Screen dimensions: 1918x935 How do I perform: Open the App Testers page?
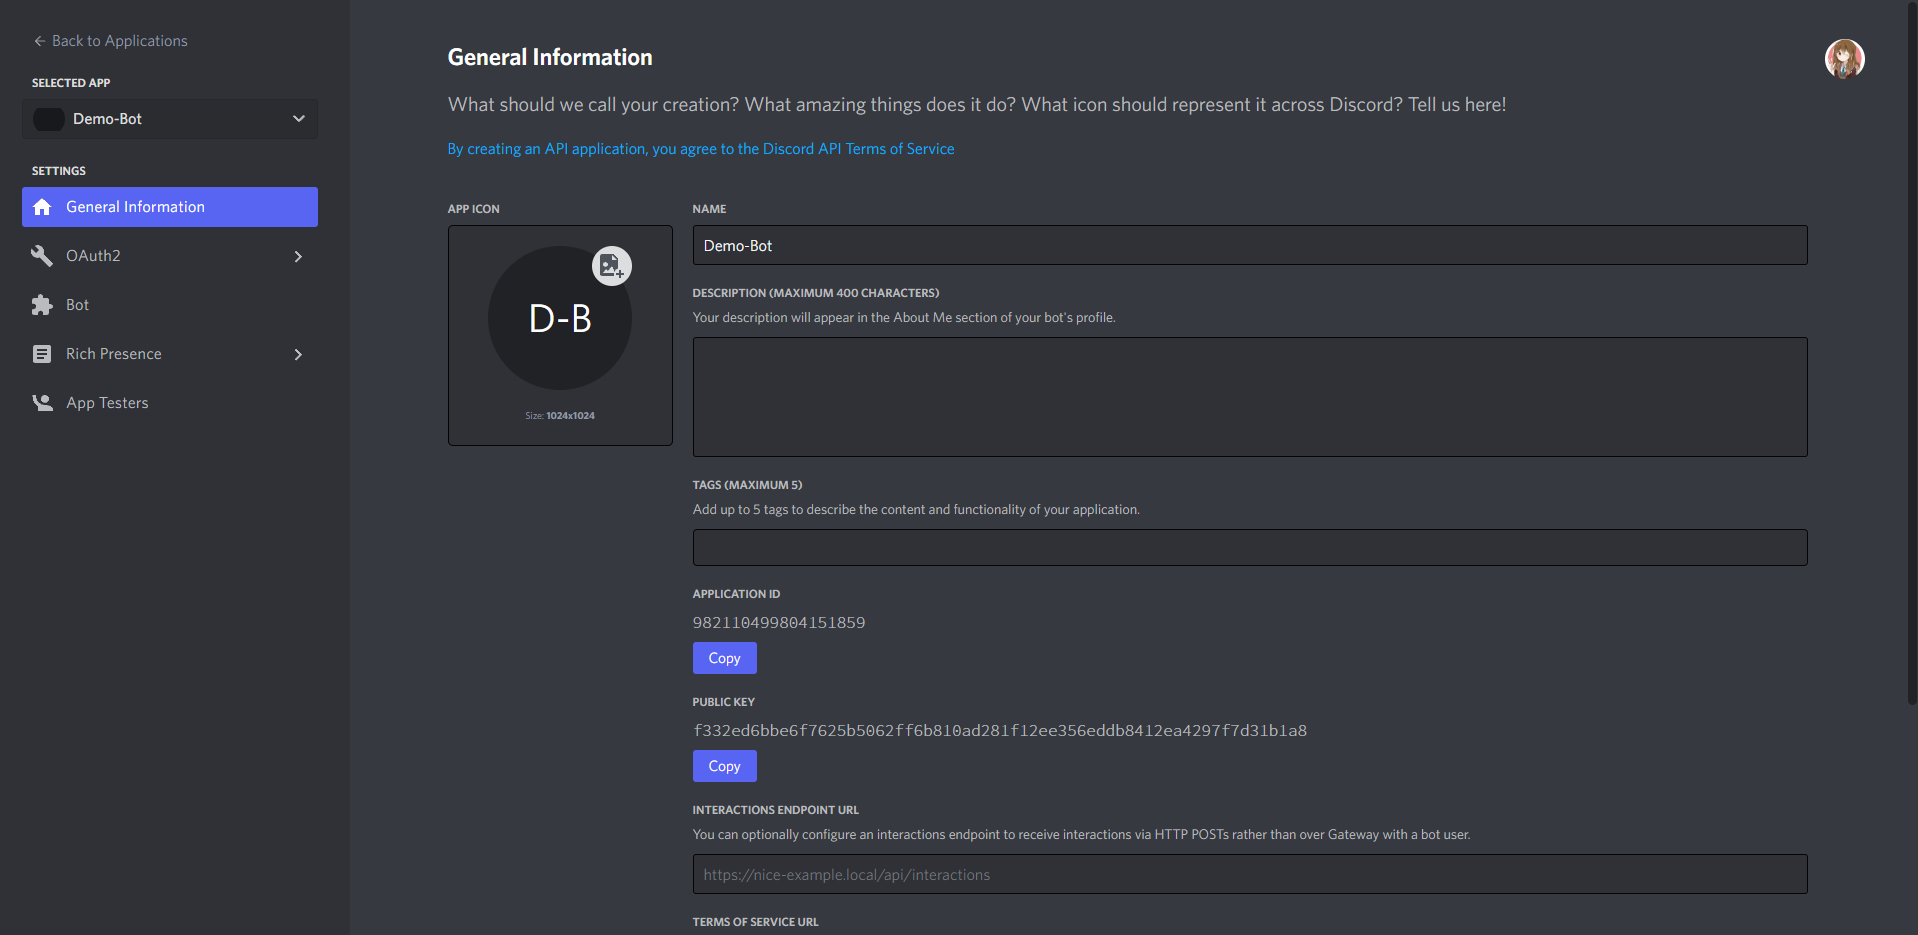tap(170, 403)
